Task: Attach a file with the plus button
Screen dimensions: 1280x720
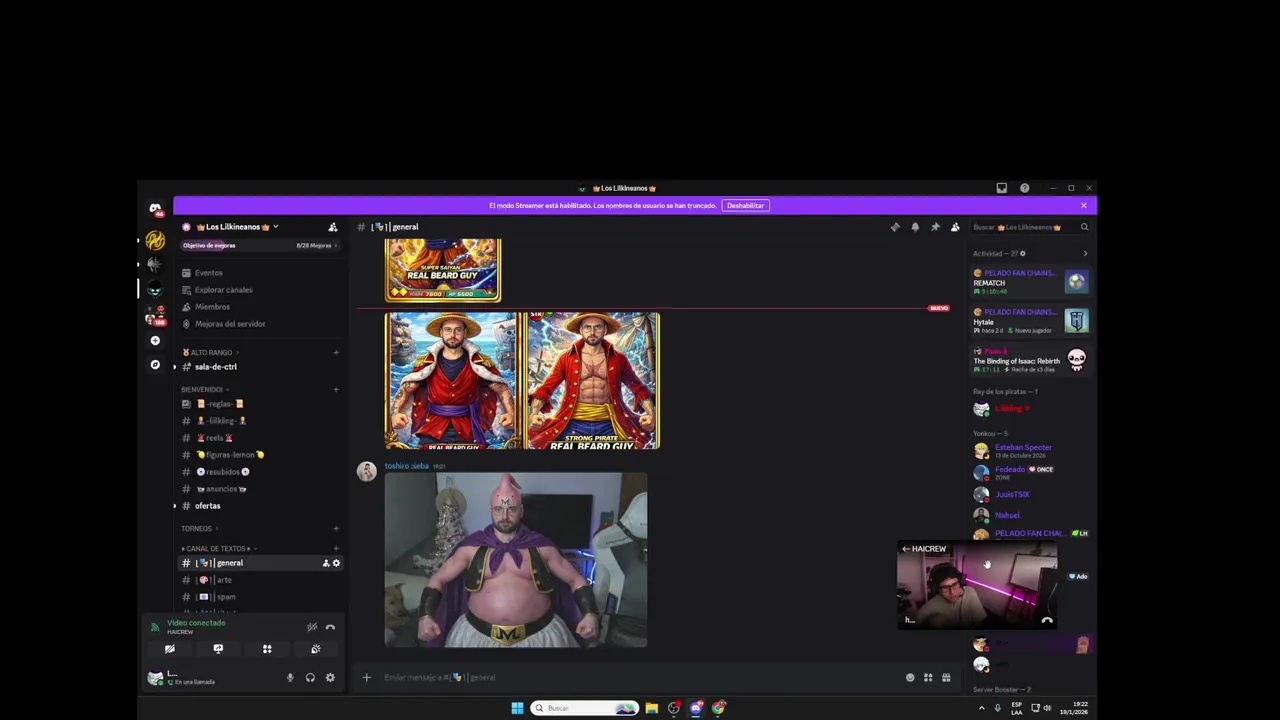Action: coord(366,677)
